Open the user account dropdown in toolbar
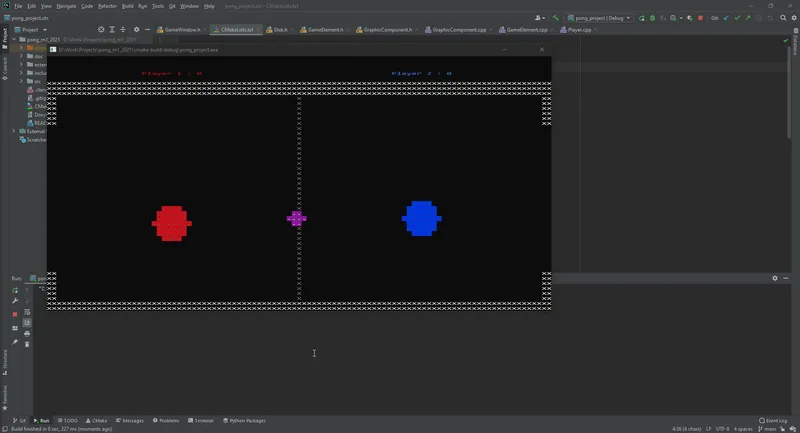800x433 pixels. click(x=539, y=18)
